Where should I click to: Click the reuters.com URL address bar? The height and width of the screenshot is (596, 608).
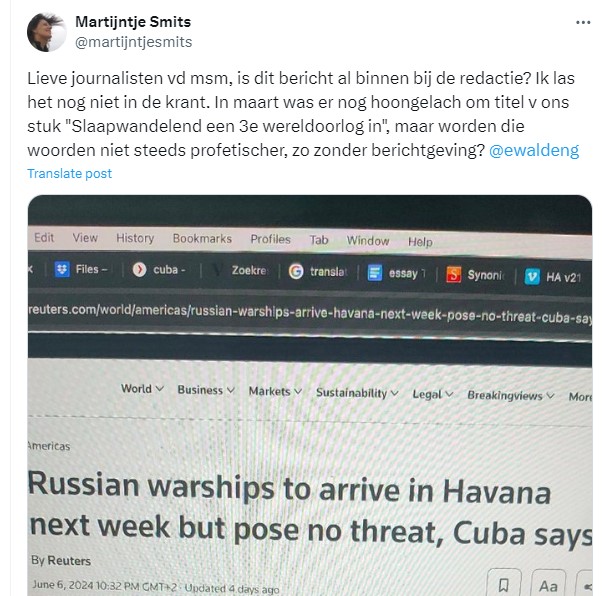(x=309, y=314)
